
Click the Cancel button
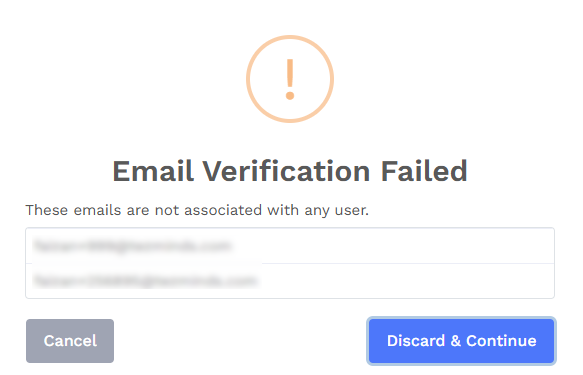point(70,341)
